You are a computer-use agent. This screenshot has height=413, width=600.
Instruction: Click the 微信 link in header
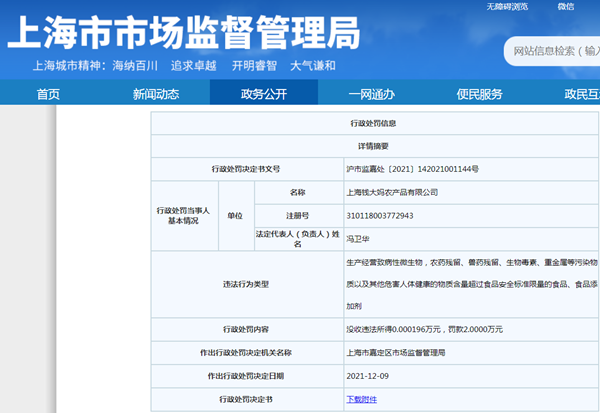coord(566,7)
